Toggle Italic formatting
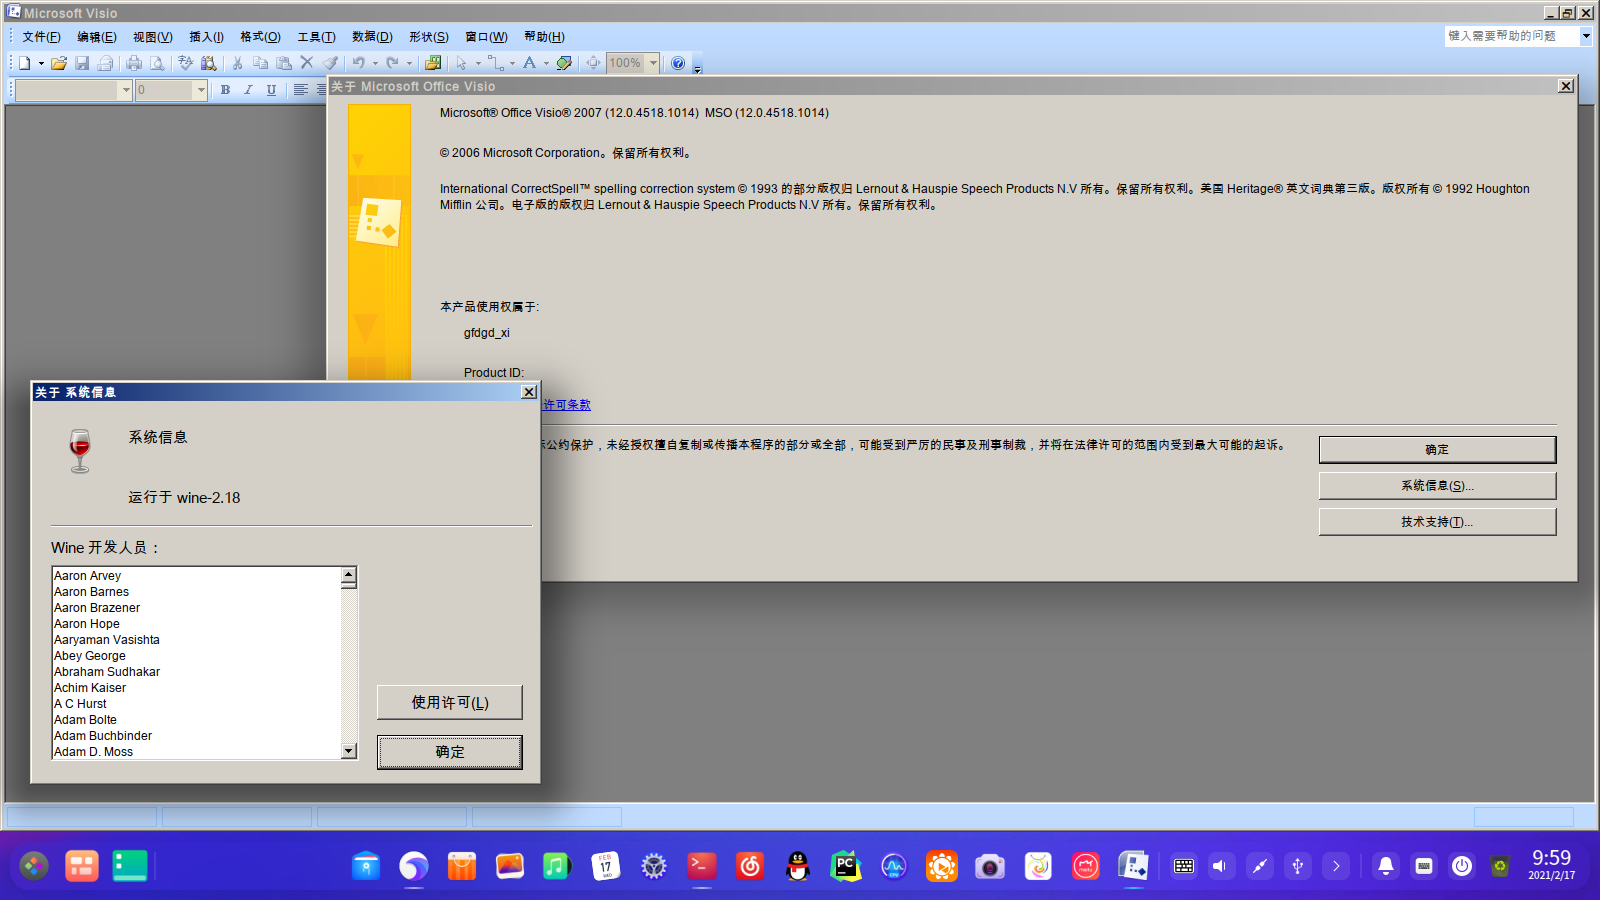Viewport: 1600px width, 900px height. pyautogui.click(x=248, y=90)
